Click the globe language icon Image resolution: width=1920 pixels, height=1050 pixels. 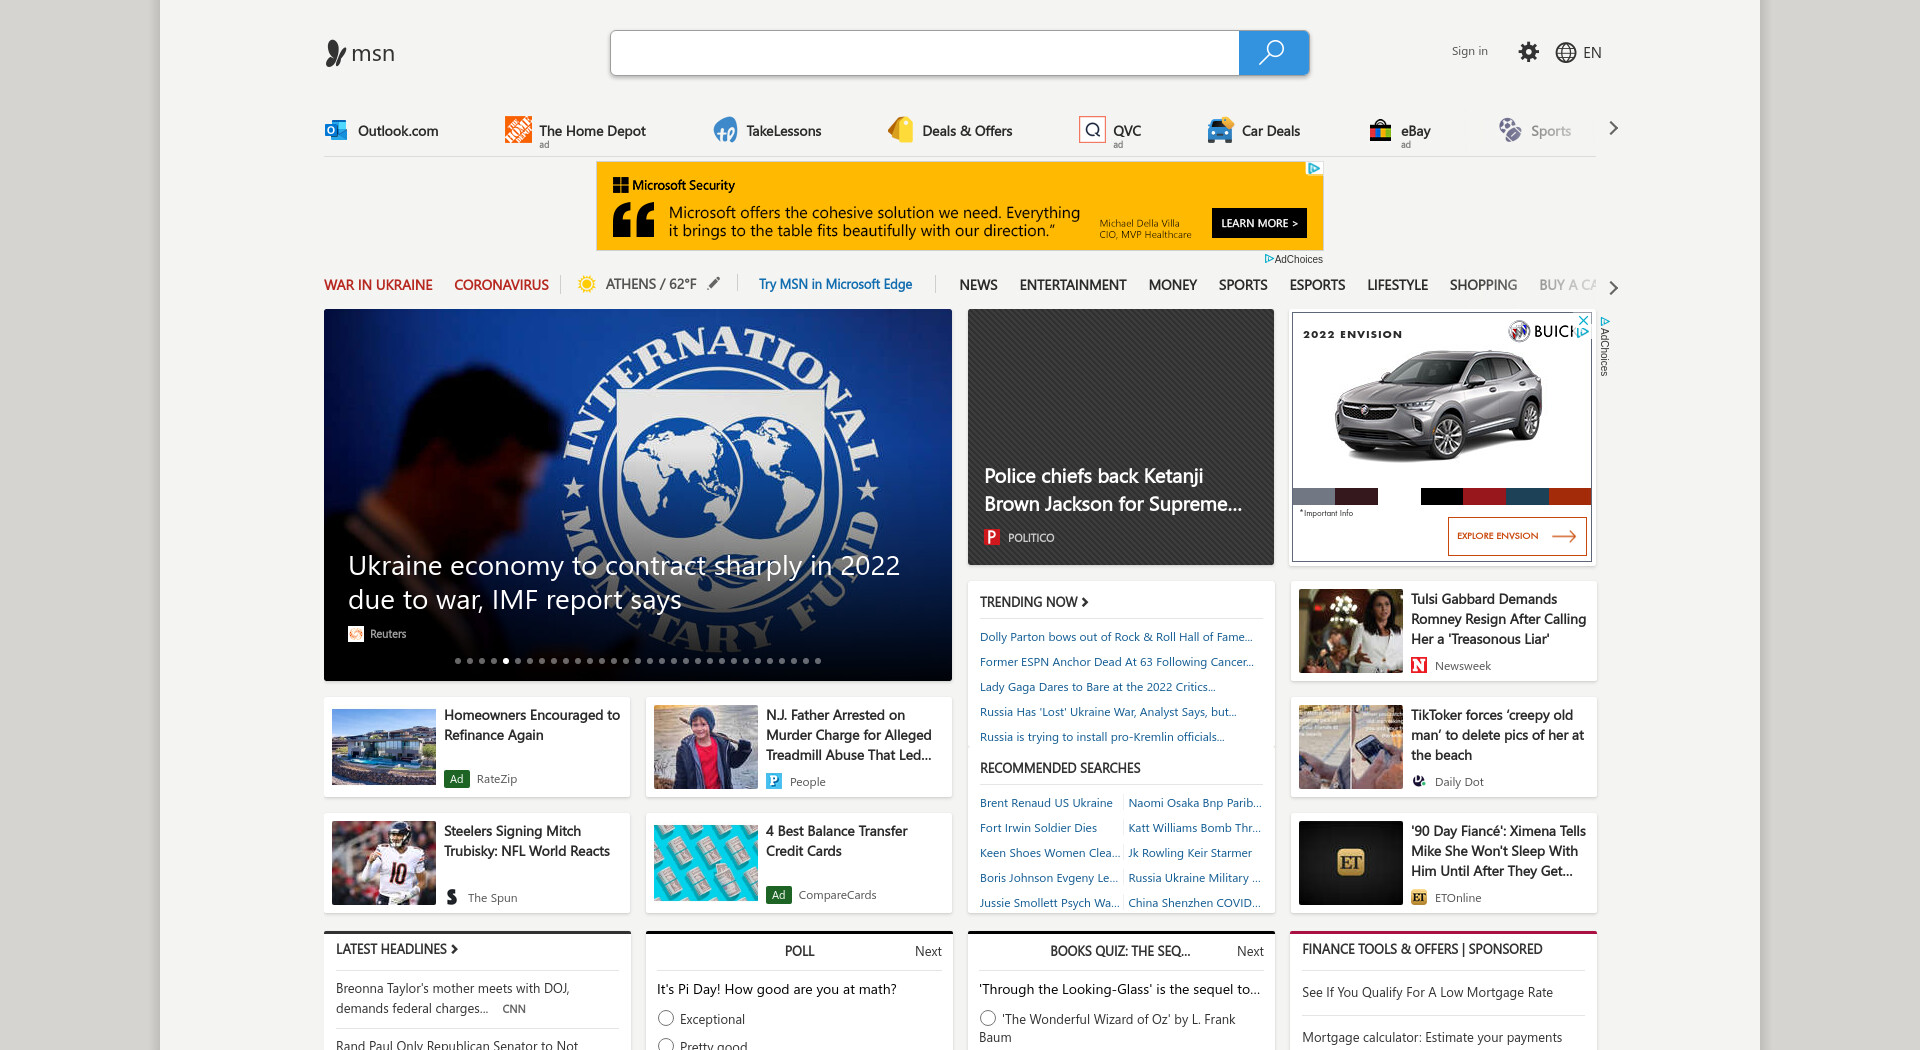pos(1566,53)
